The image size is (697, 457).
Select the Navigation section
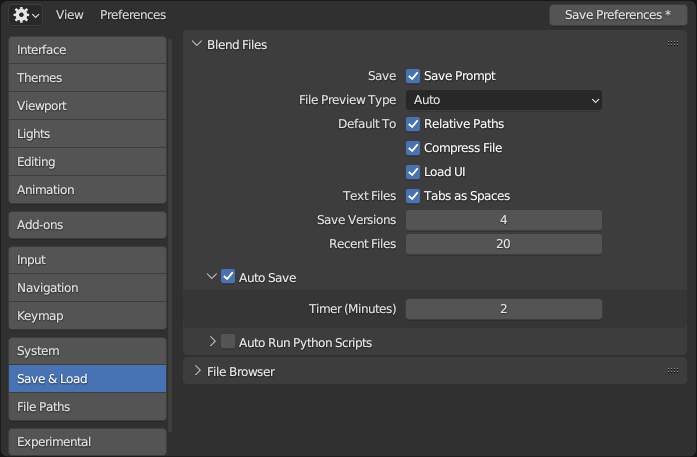[88, 288]
